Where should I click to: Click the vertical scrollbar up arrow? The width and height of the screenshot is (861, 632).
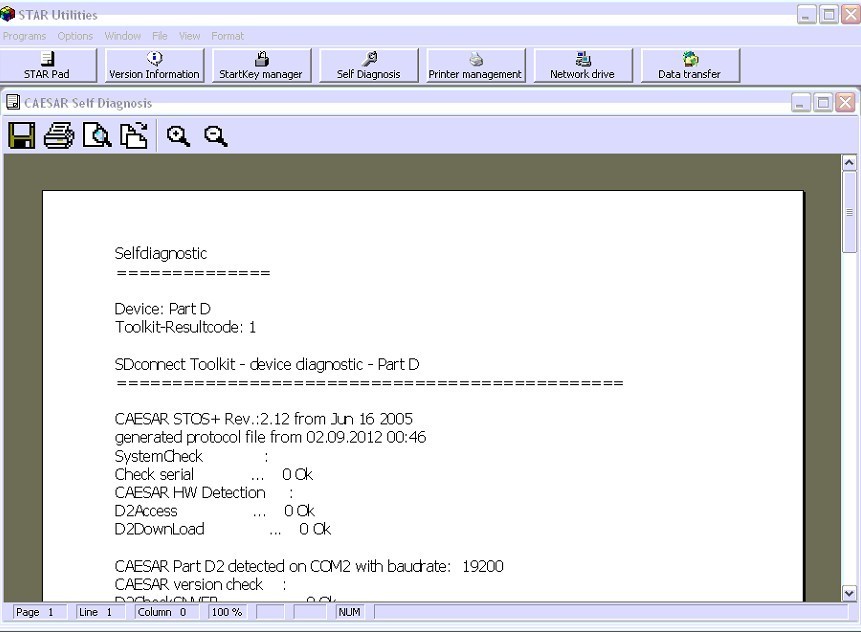point(849,163)
